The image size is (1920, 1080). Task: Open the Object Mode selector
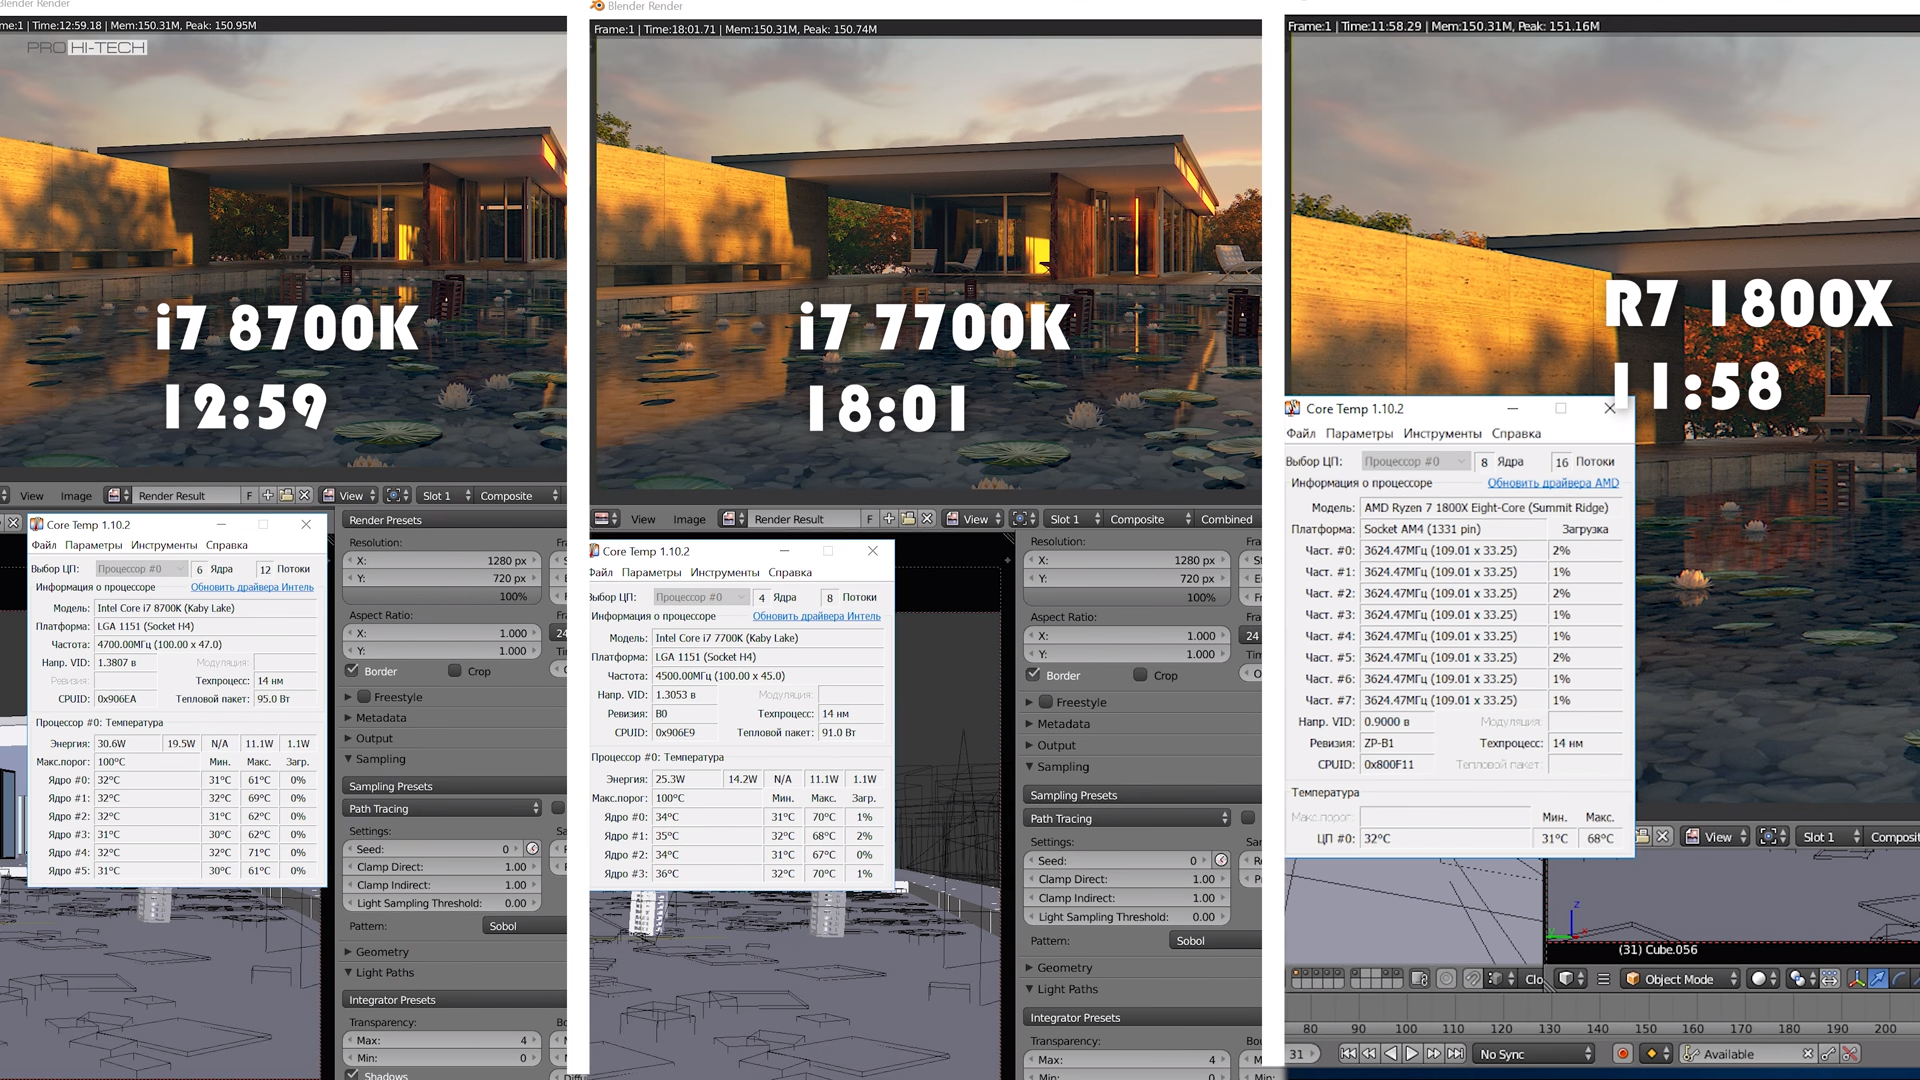click(1680, 979)
